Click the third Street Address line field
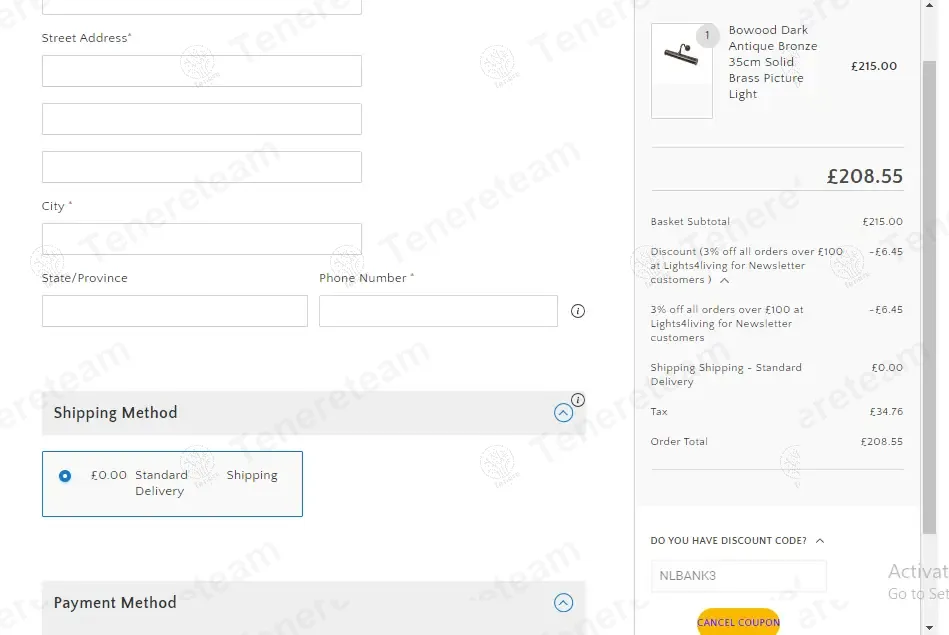The image size is (949, 635). point(201,167)
